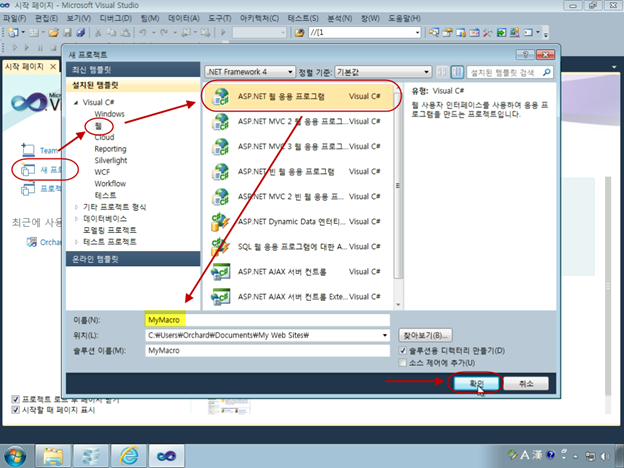The width and height of the screenshot is (624, 468).
Task: Click the crossed-tools Toolbox toolbar icon
Action: pos(488,32)
